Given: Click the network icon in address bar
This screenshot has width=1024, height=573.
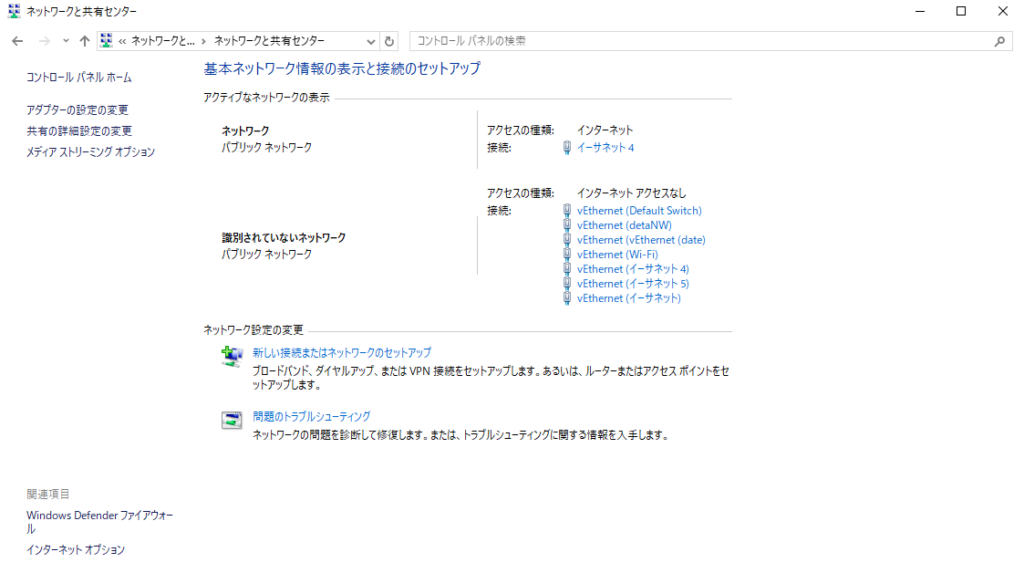Looking at the screenshot, I should point(106,41).
